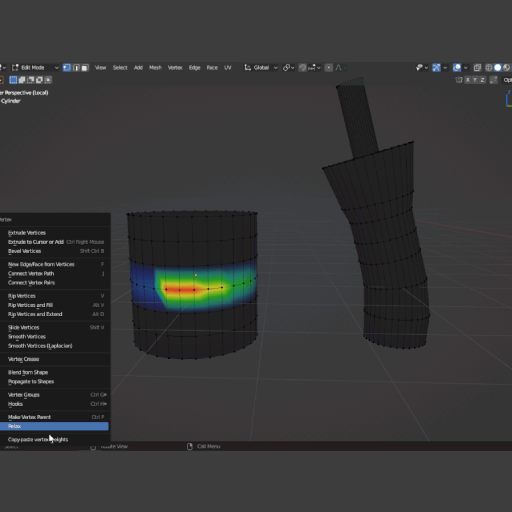512x512 pixels.
Task: Open the UV menu in header
Action: (x=228, y=68)
